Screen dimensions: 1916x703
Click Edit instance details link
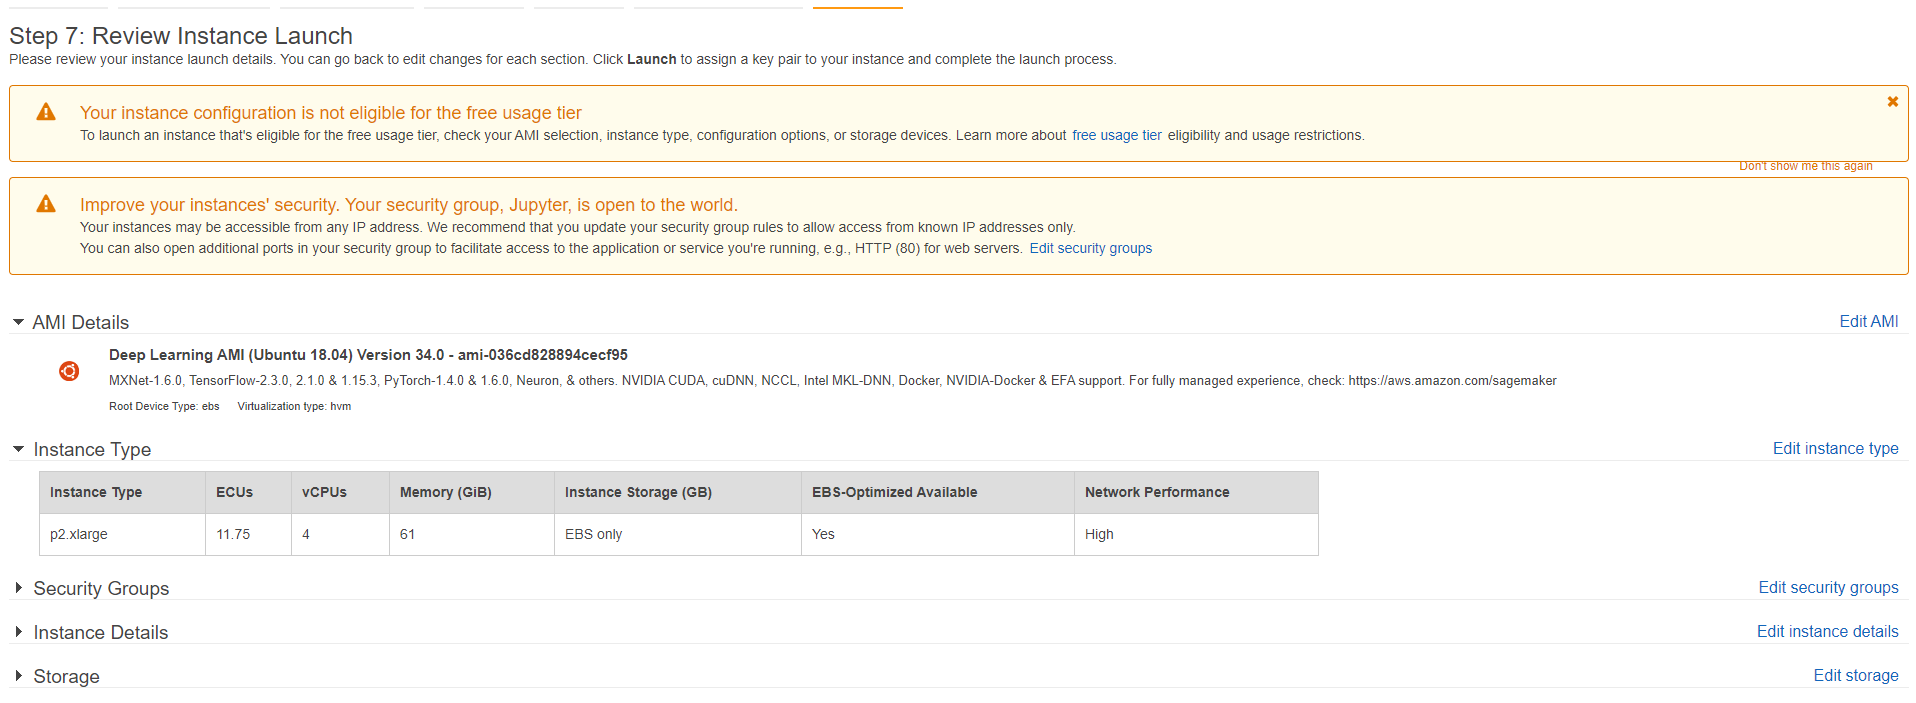[1827, 631]
